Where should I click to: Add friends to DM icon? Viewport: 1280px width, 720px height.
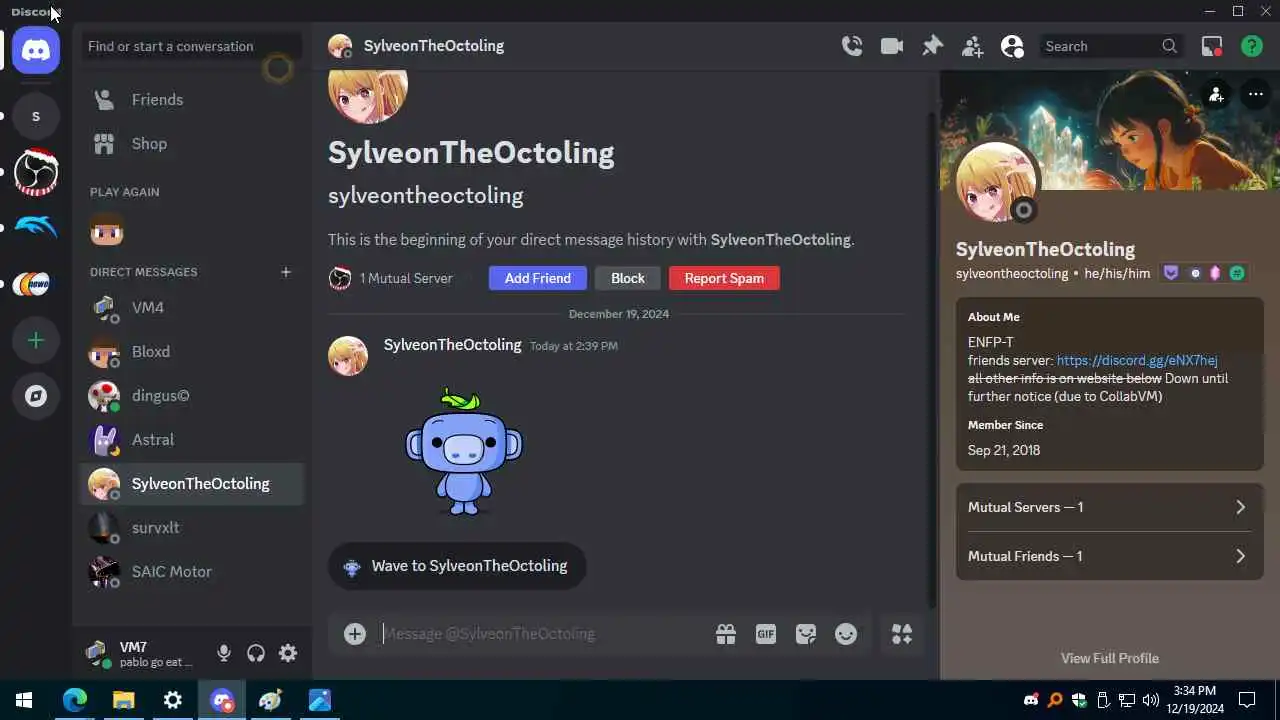point(972,46)
